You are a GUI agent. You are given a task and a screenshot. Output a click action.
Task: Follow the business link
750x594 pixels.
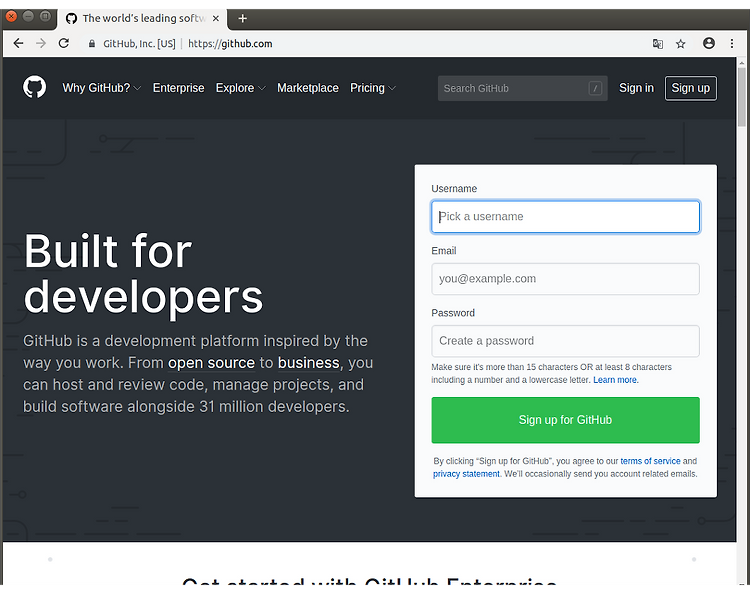click(x=309, y=363)
